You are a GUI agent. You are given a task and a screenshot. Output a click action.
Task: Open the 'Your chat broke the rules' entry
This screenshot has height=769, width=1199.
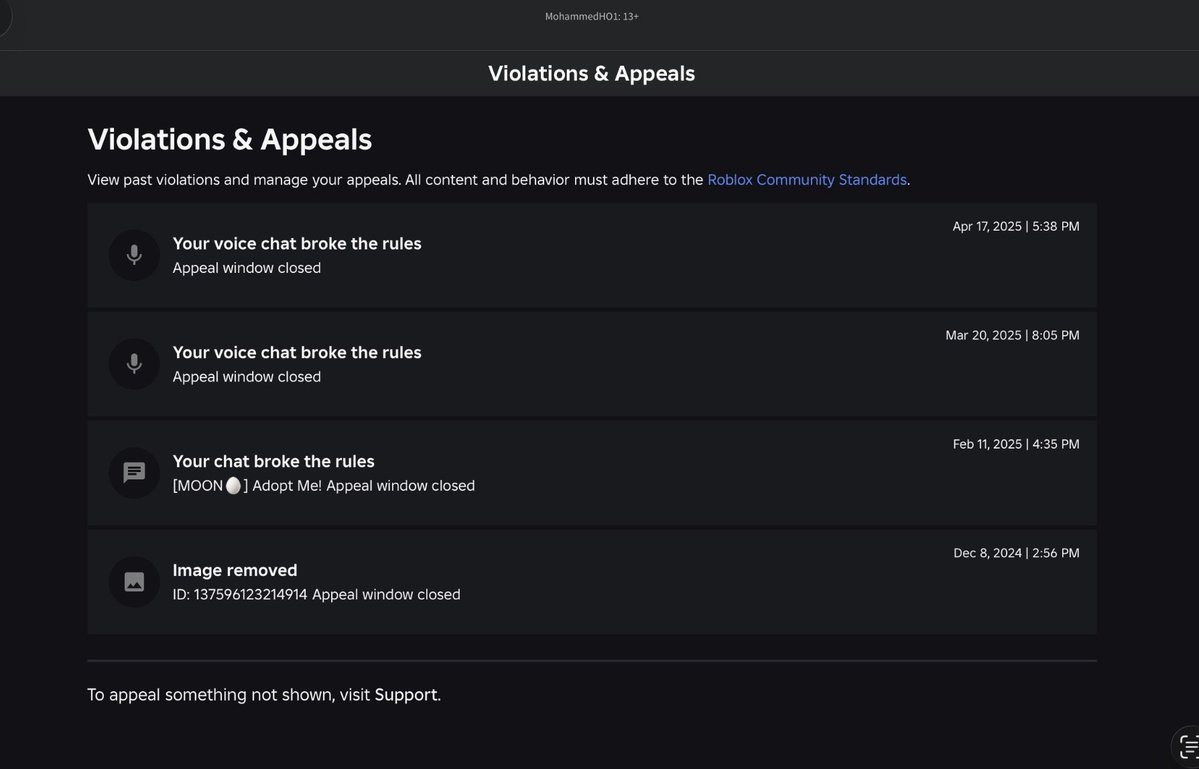tap(592, 472)
